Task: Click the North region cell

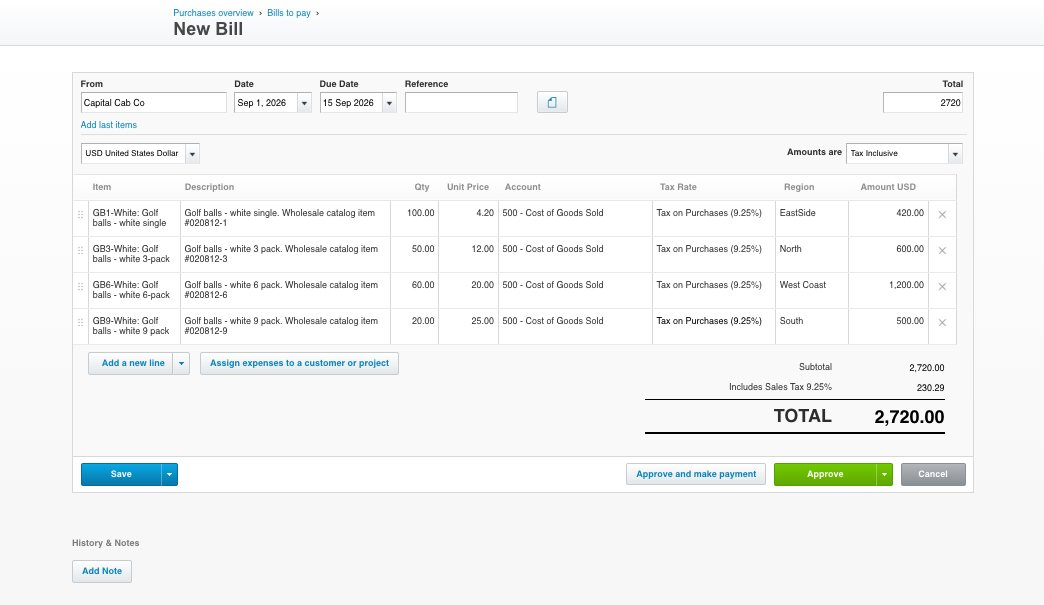Action: (x=812, y=254)
